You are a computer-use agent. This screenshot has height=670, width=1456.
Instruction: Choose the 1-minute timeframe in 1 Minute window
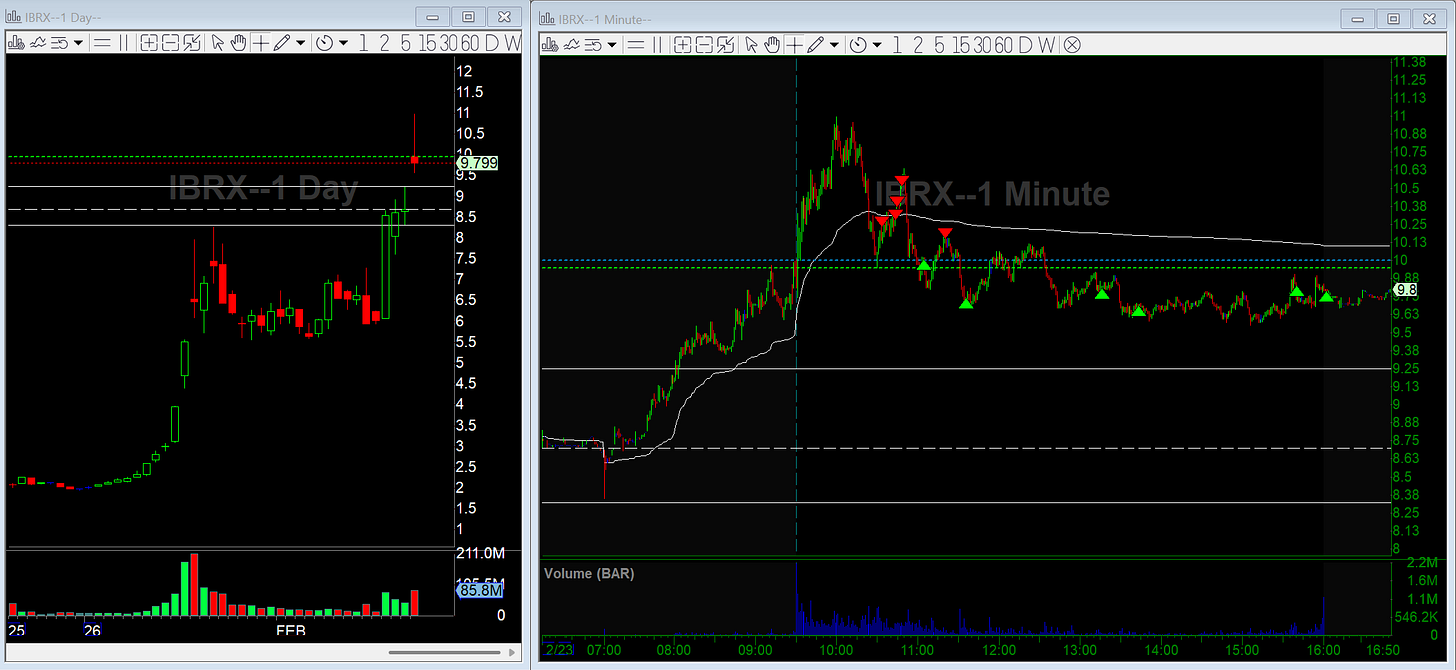point(897,45)
